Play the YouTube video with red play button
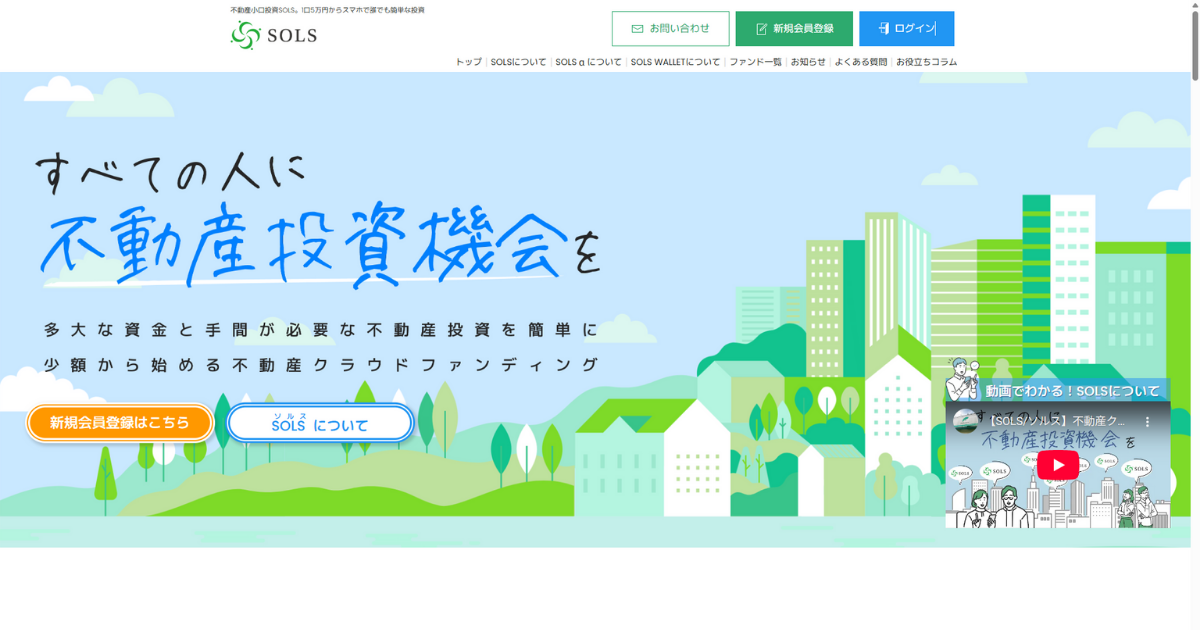Image resolution: width=1200 pixels, height=630 pixels. [x=1057, y=465]
